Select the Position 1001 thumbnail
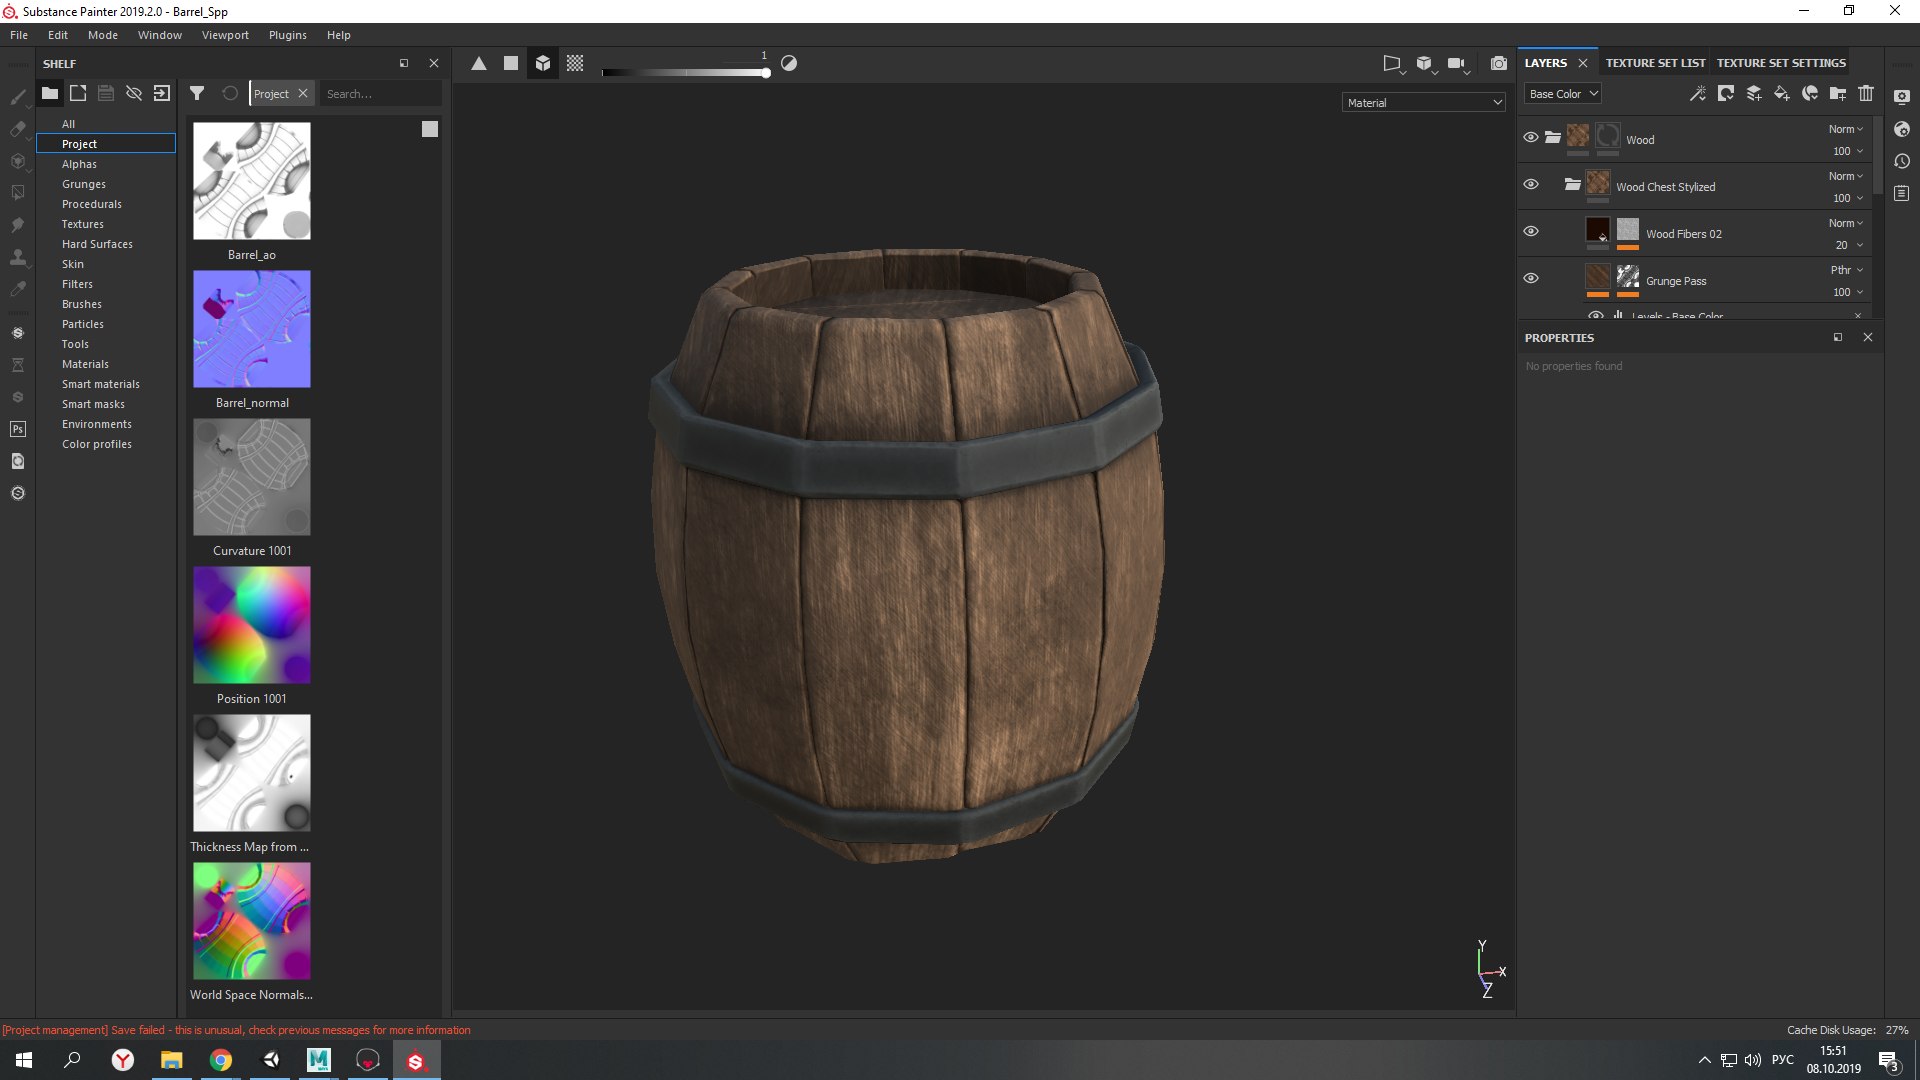1920x1080 pixels. (x=252, y=625)
